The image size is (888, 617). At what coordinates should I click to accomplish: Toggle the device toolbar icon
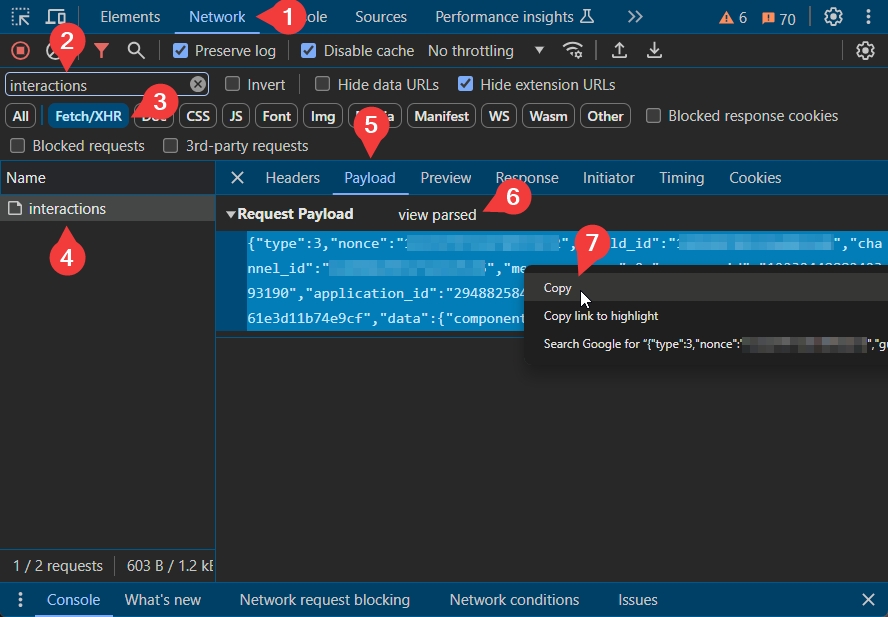pos(56,17)
